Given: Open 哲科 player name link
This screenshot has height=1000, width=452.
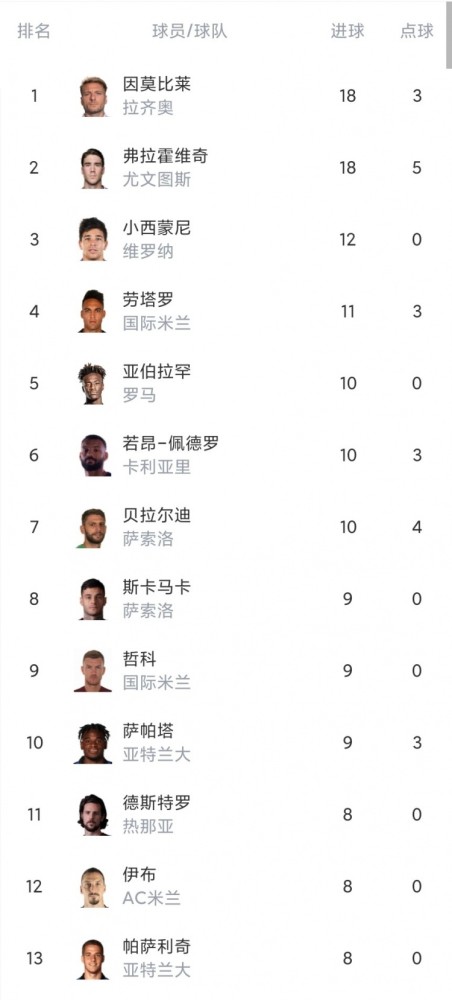Looking at the screenshot, I should [x=140, y=659].
